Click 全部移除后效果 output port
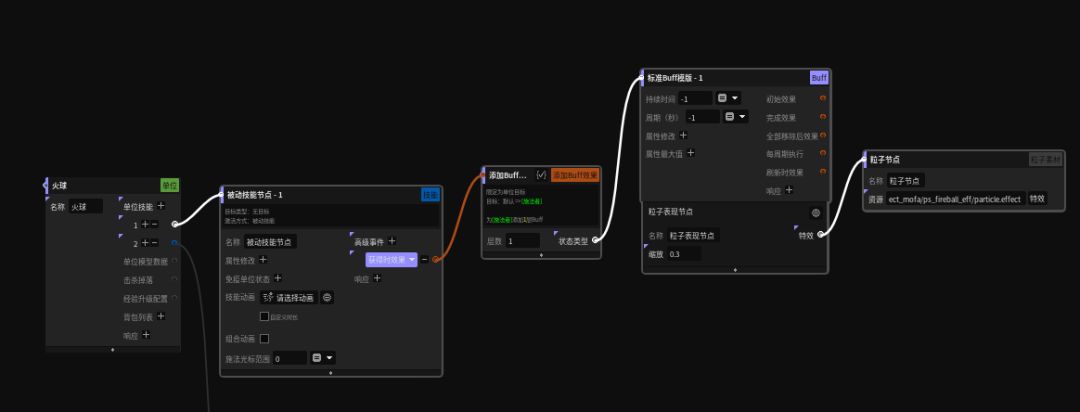Screen dimensions: 1080x412 coord(822,136)
